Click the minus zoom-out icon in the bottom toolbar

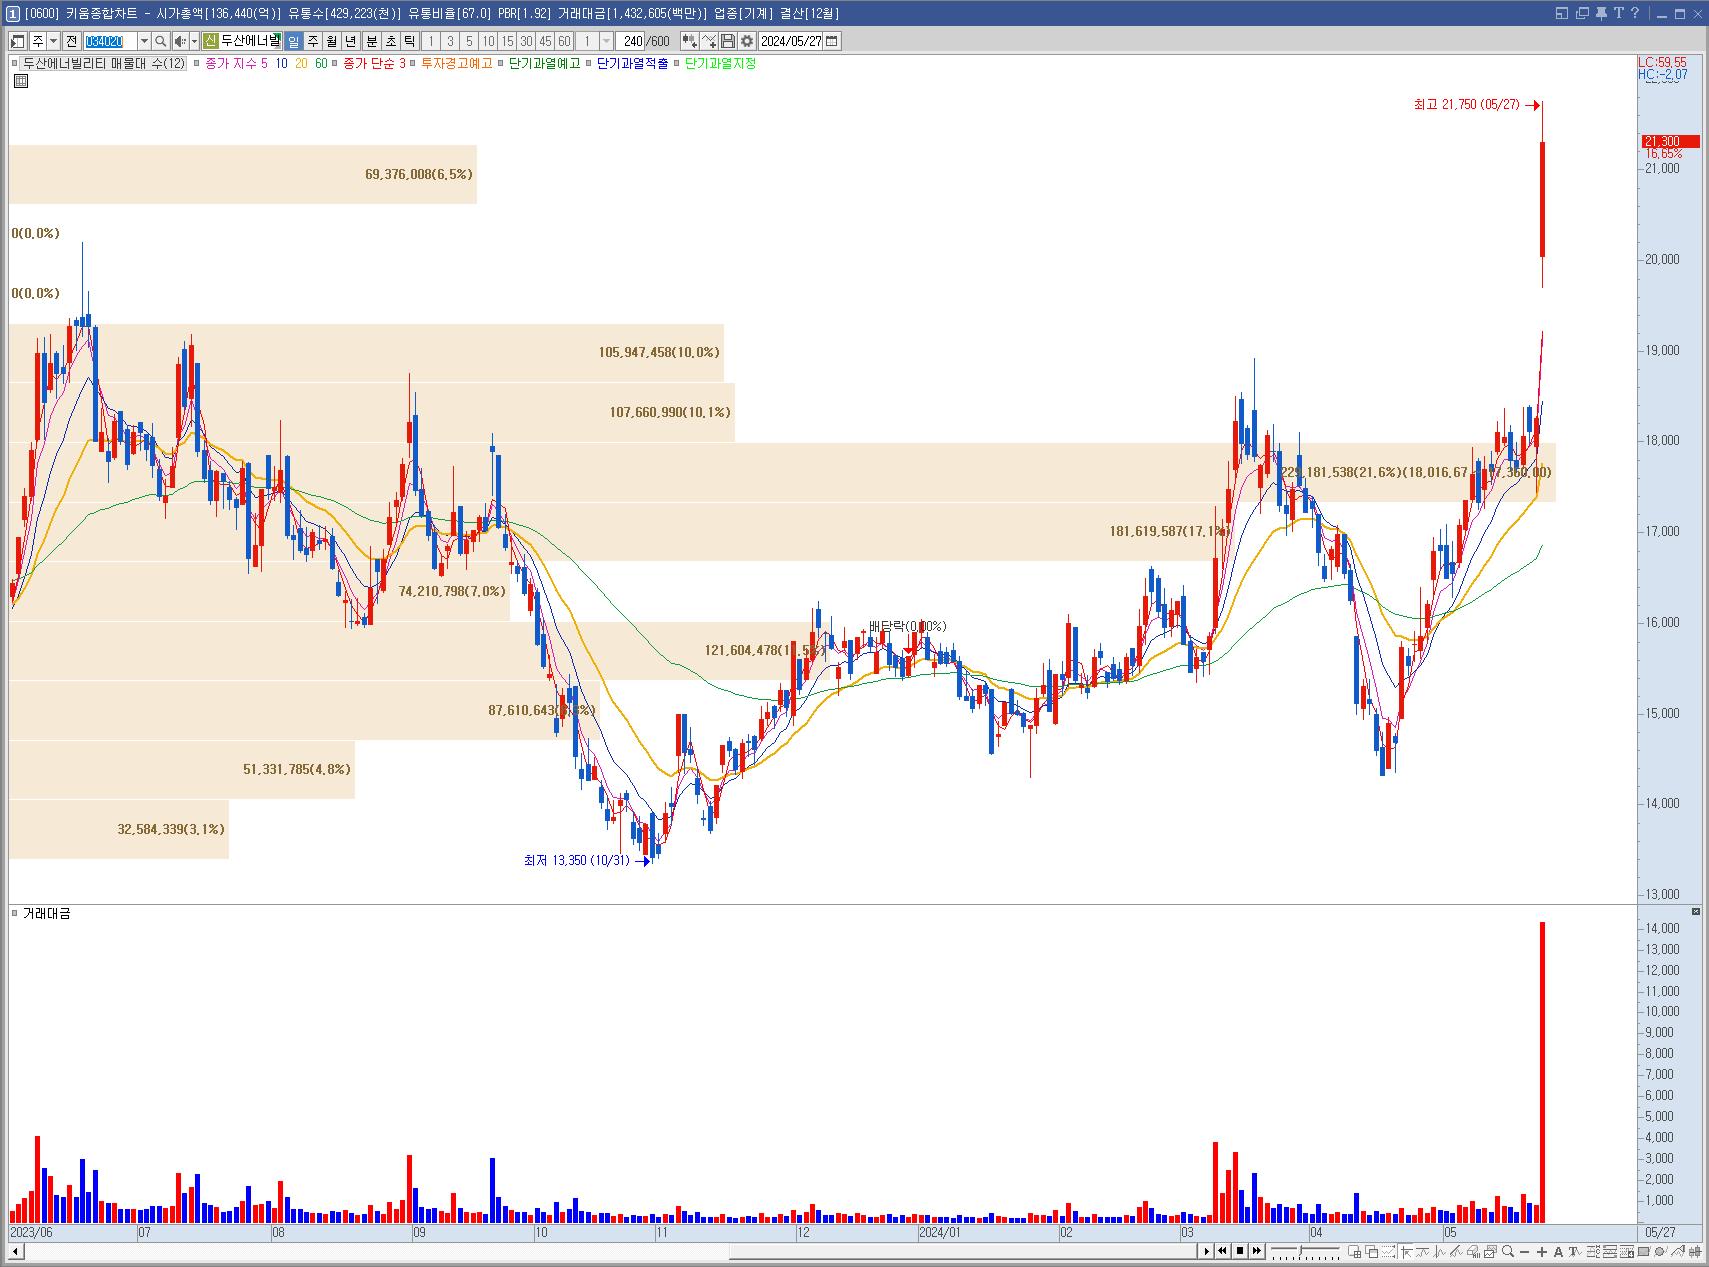1525,1251
